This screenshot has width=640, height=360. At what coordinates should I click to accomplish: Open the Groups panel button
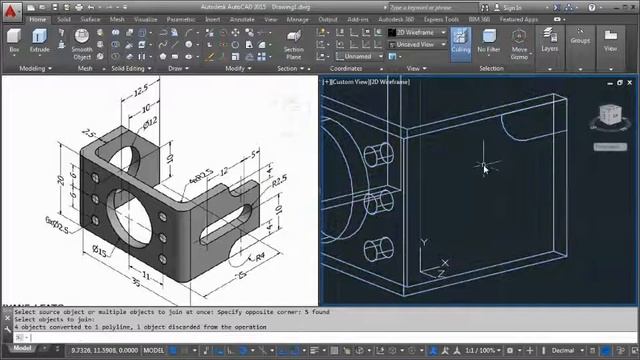click(580, 37)
